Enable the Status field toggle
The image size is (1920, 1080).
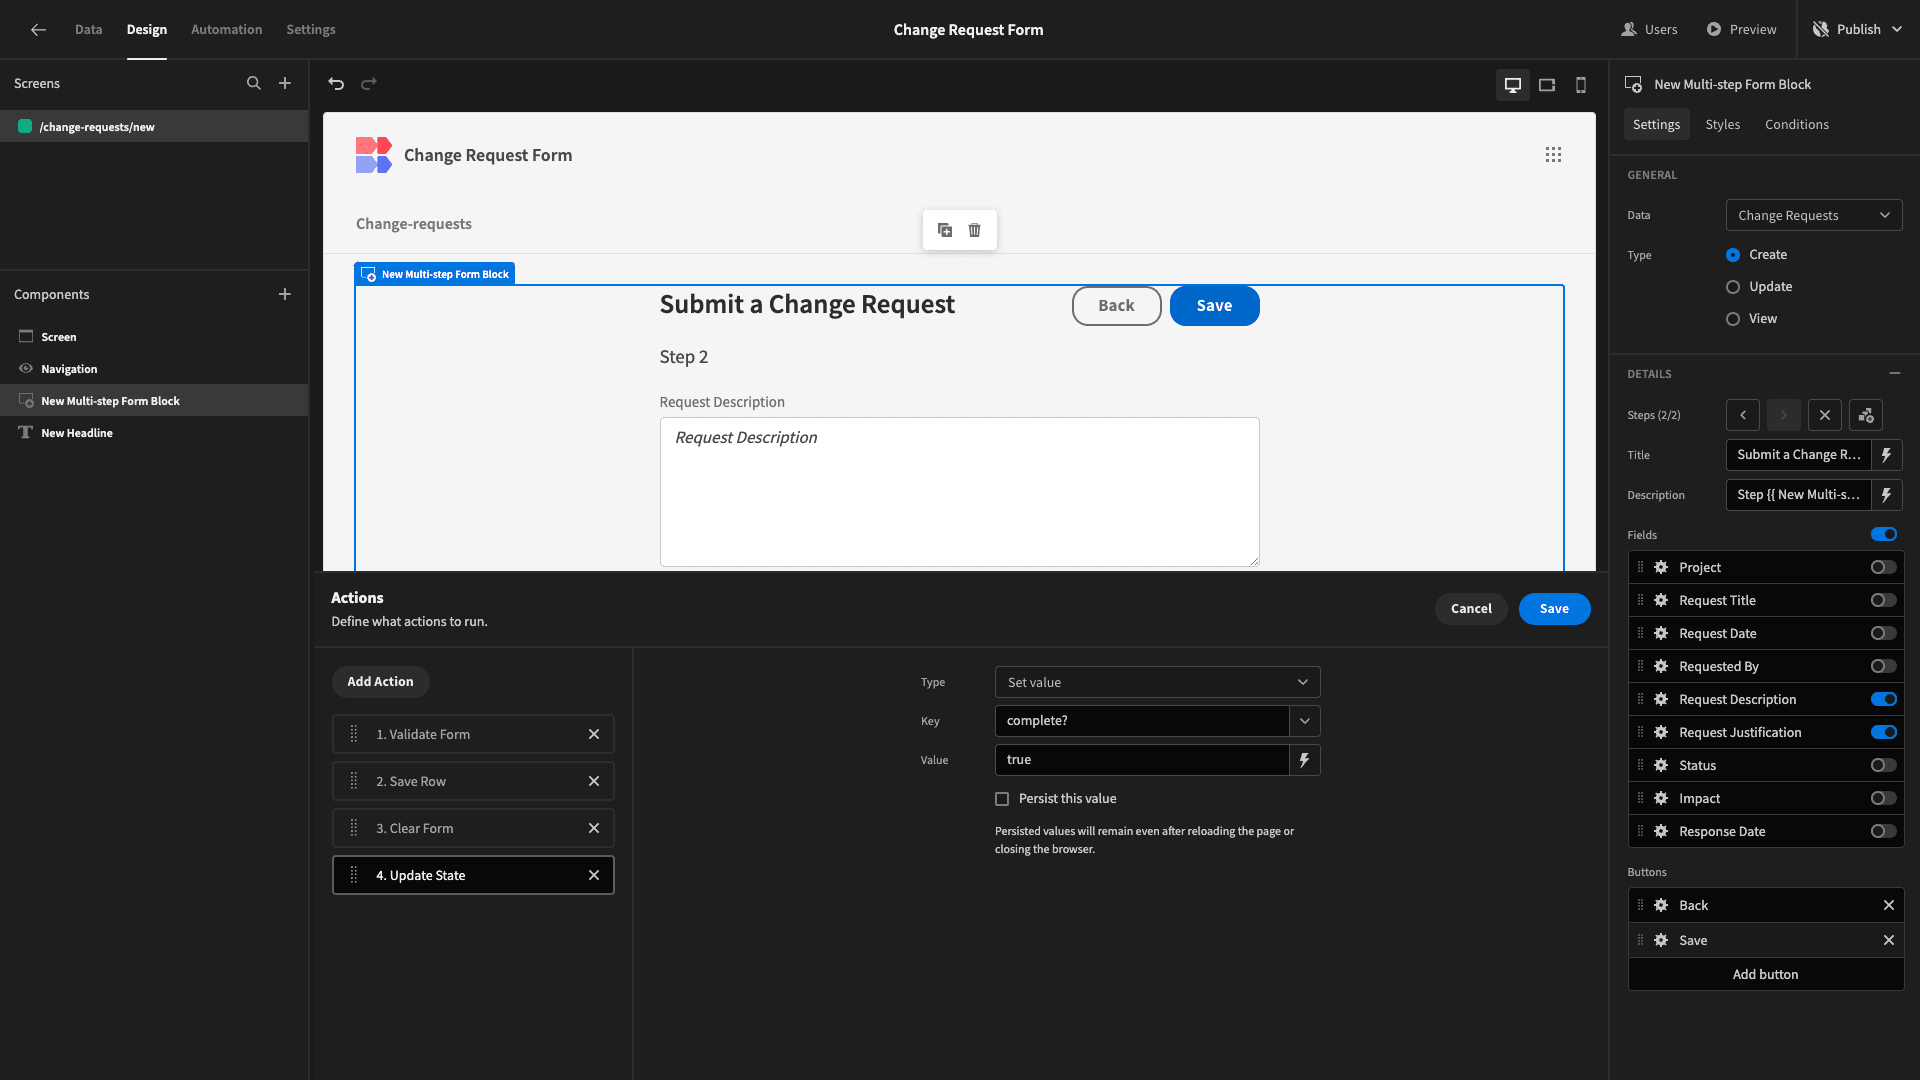pos(1884,765)
